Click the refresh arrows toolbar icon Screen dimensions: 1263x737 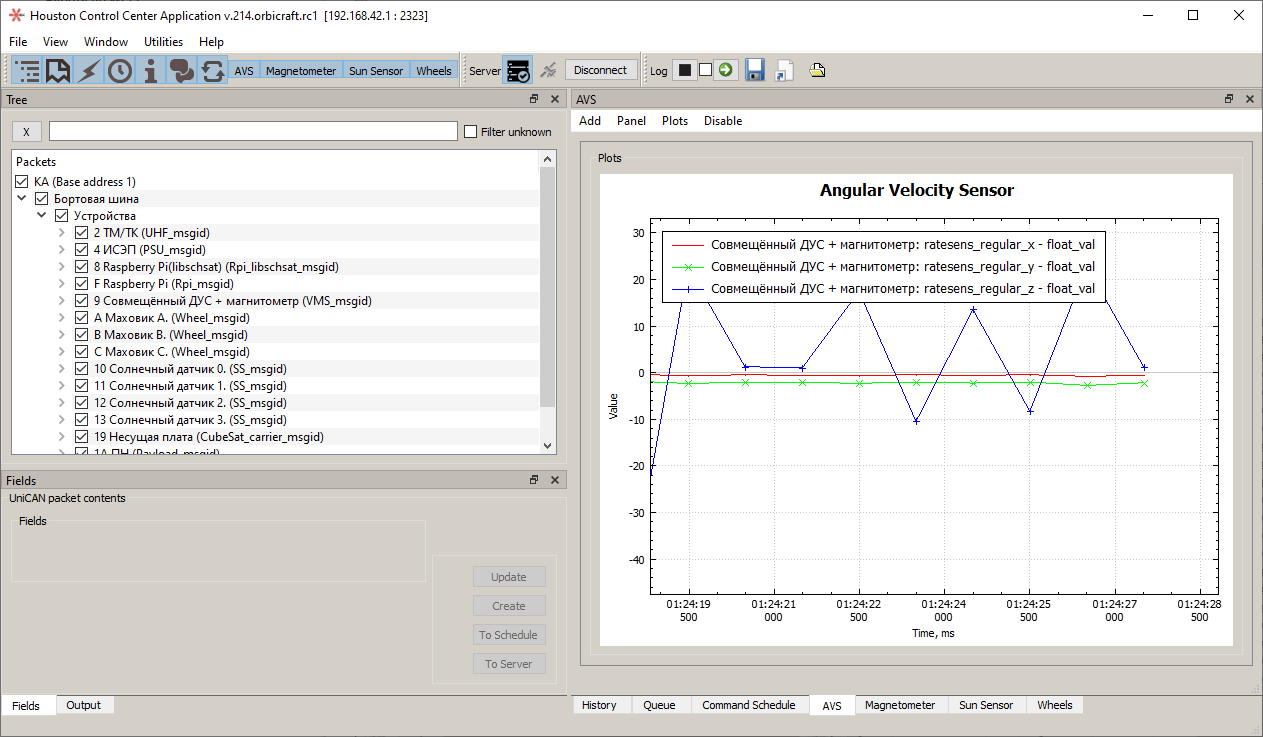pos(212,70)
